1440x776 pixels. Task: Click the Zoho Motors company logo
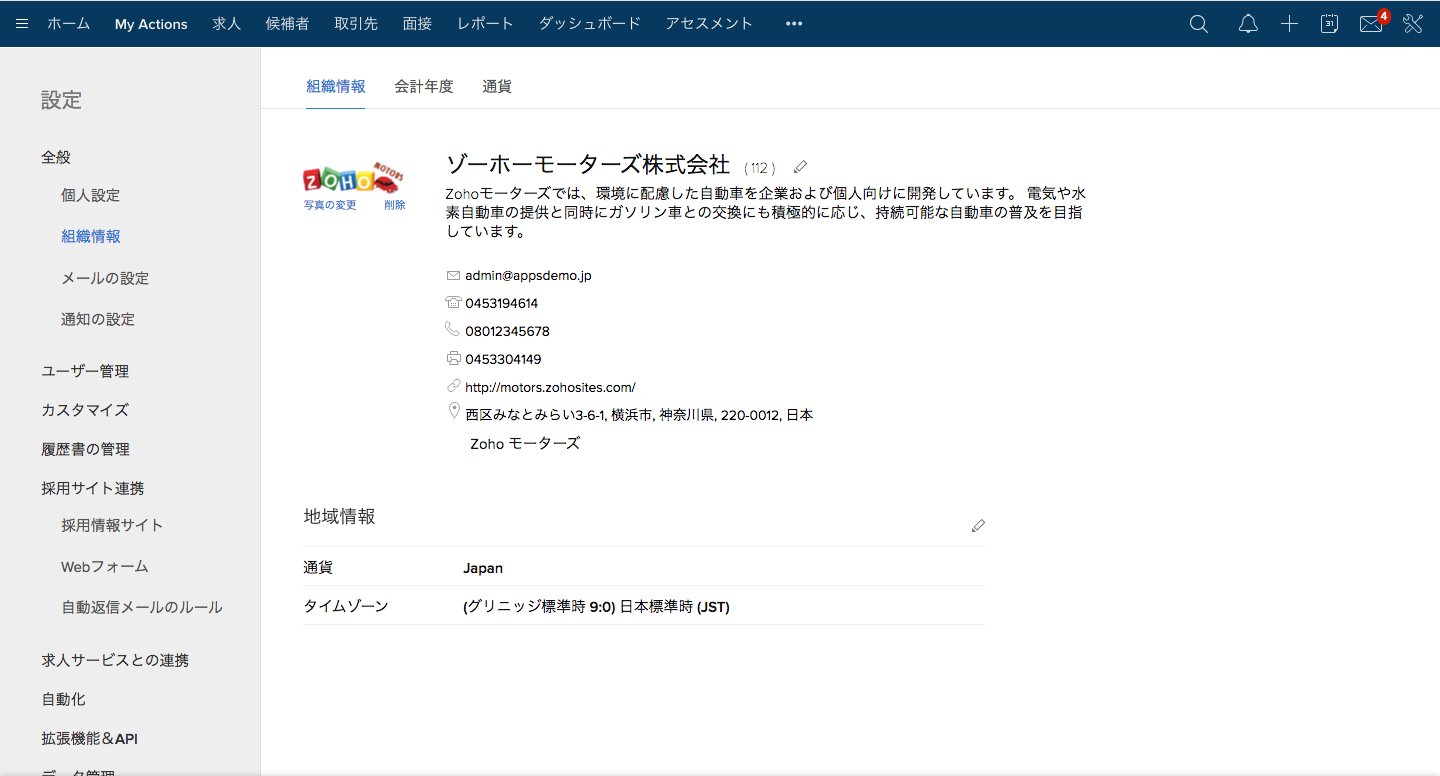point(352,178)
